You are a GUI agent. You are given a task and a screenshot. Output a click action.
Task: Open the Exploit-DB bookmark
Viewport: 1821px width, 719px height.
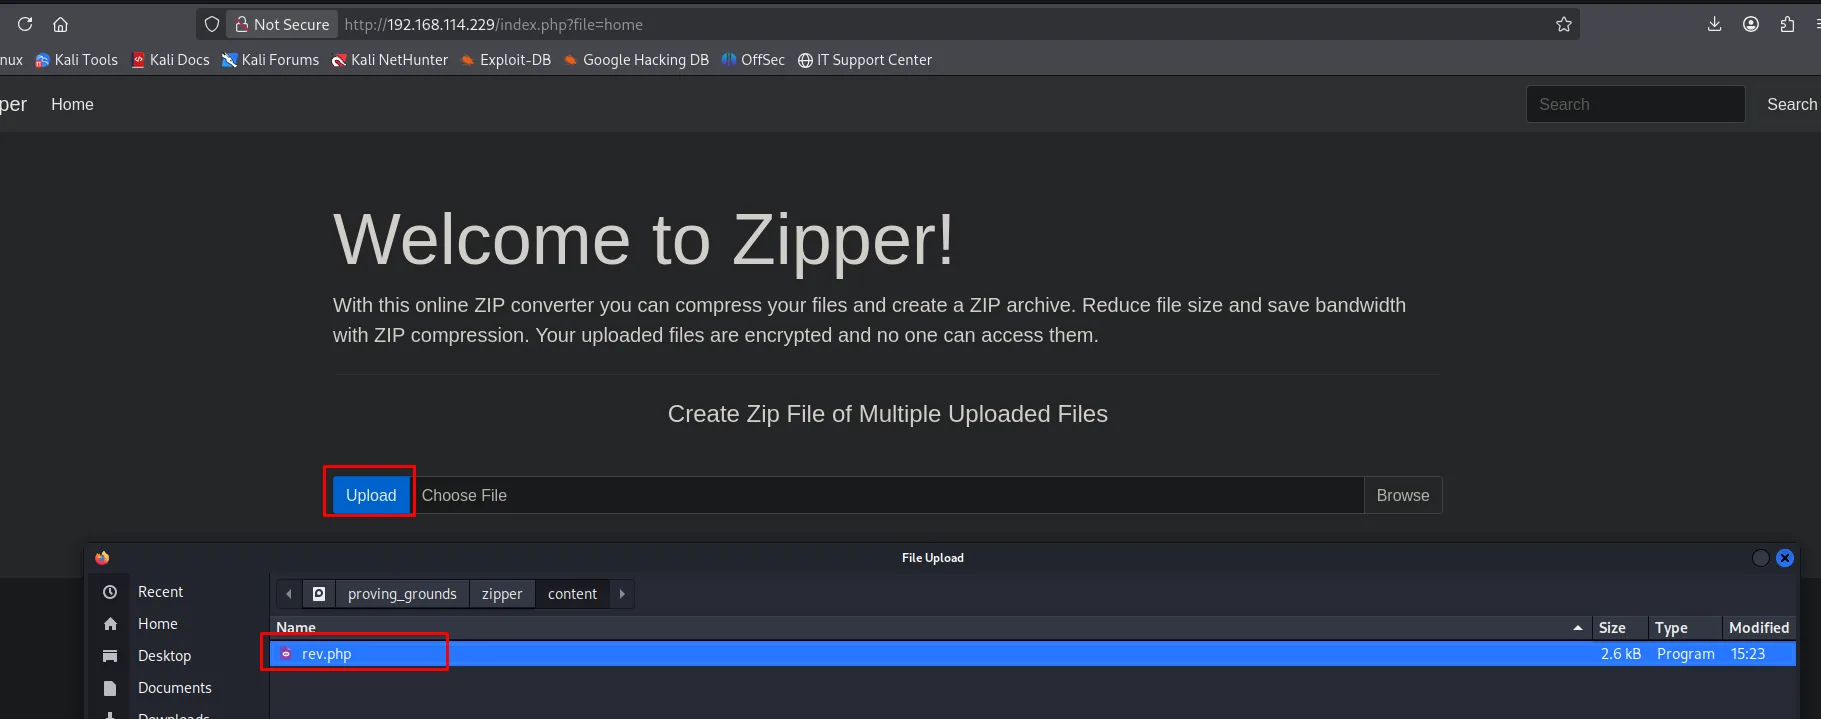505,60
